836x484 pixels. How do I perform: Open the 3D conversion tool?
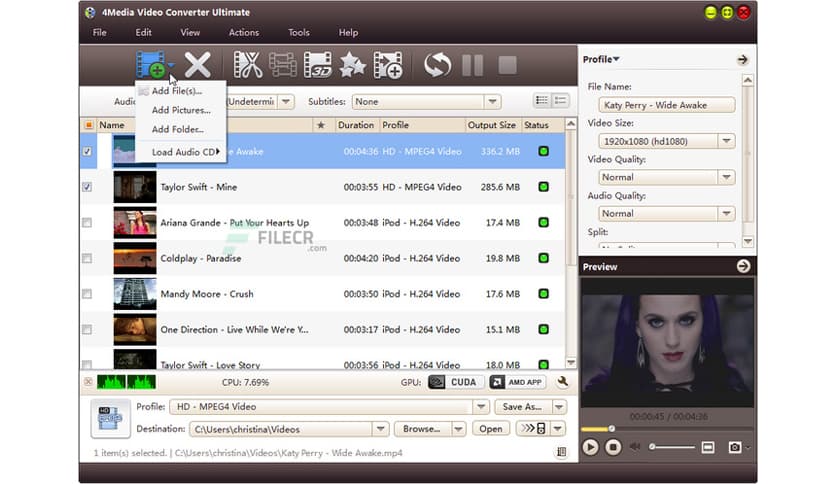pyautogui.click(x=318, y=64)
